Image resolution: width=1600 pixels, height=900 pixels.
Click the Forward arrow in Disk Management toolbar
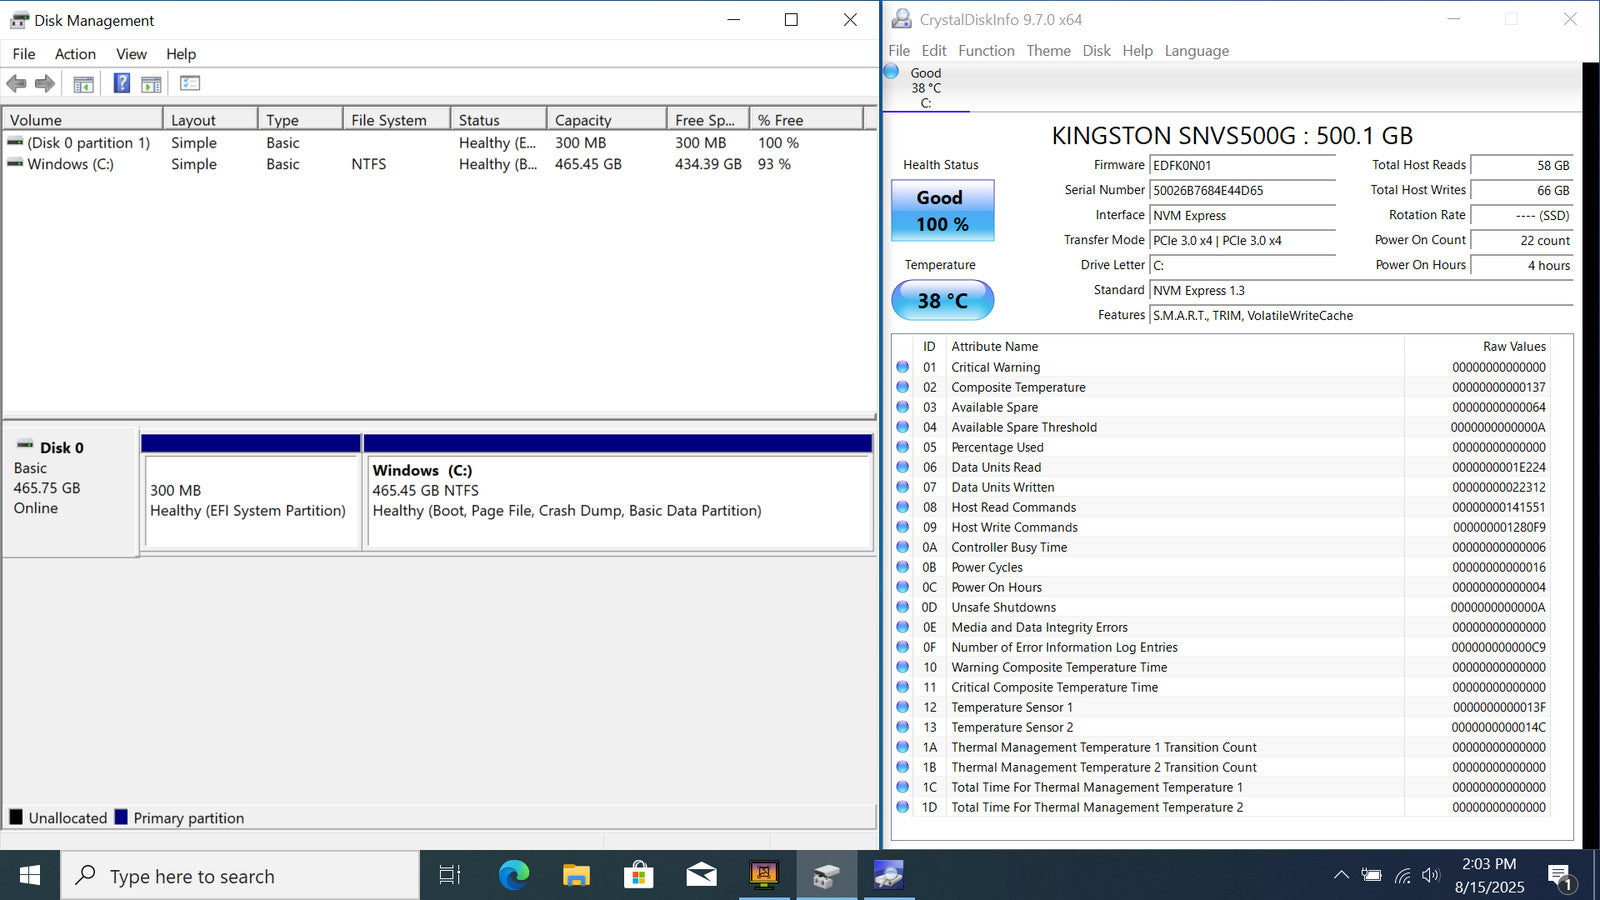coord(45,84)
